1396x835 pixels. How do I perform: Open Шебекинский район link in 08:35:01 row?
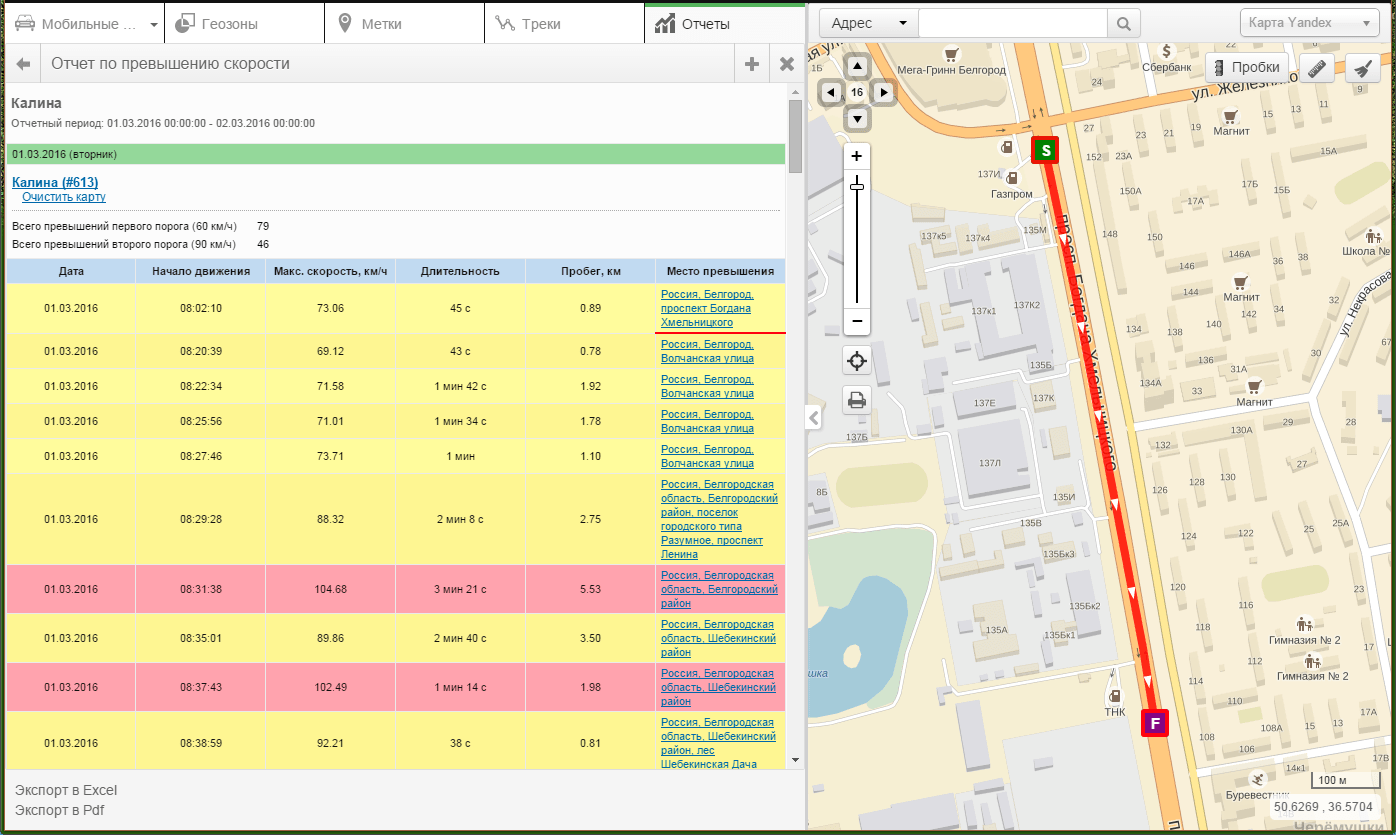coord(718,638)
